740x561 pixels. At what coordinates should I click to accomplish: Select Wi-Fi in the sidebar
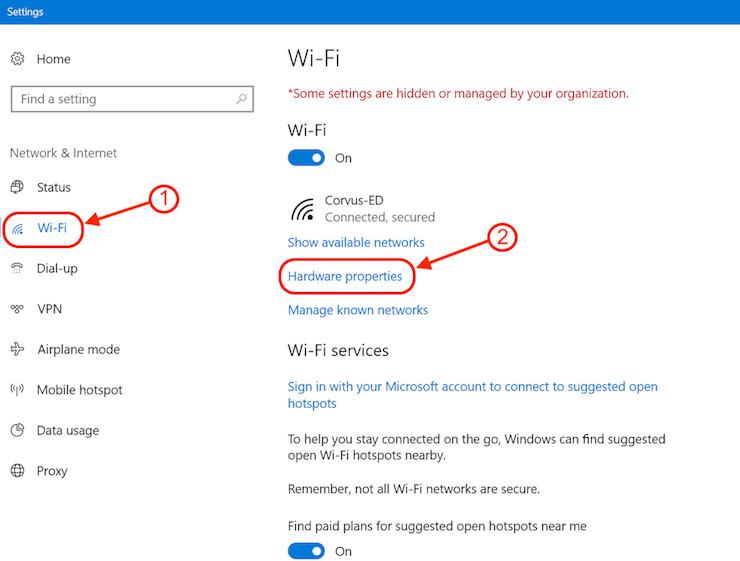(52, 228)
